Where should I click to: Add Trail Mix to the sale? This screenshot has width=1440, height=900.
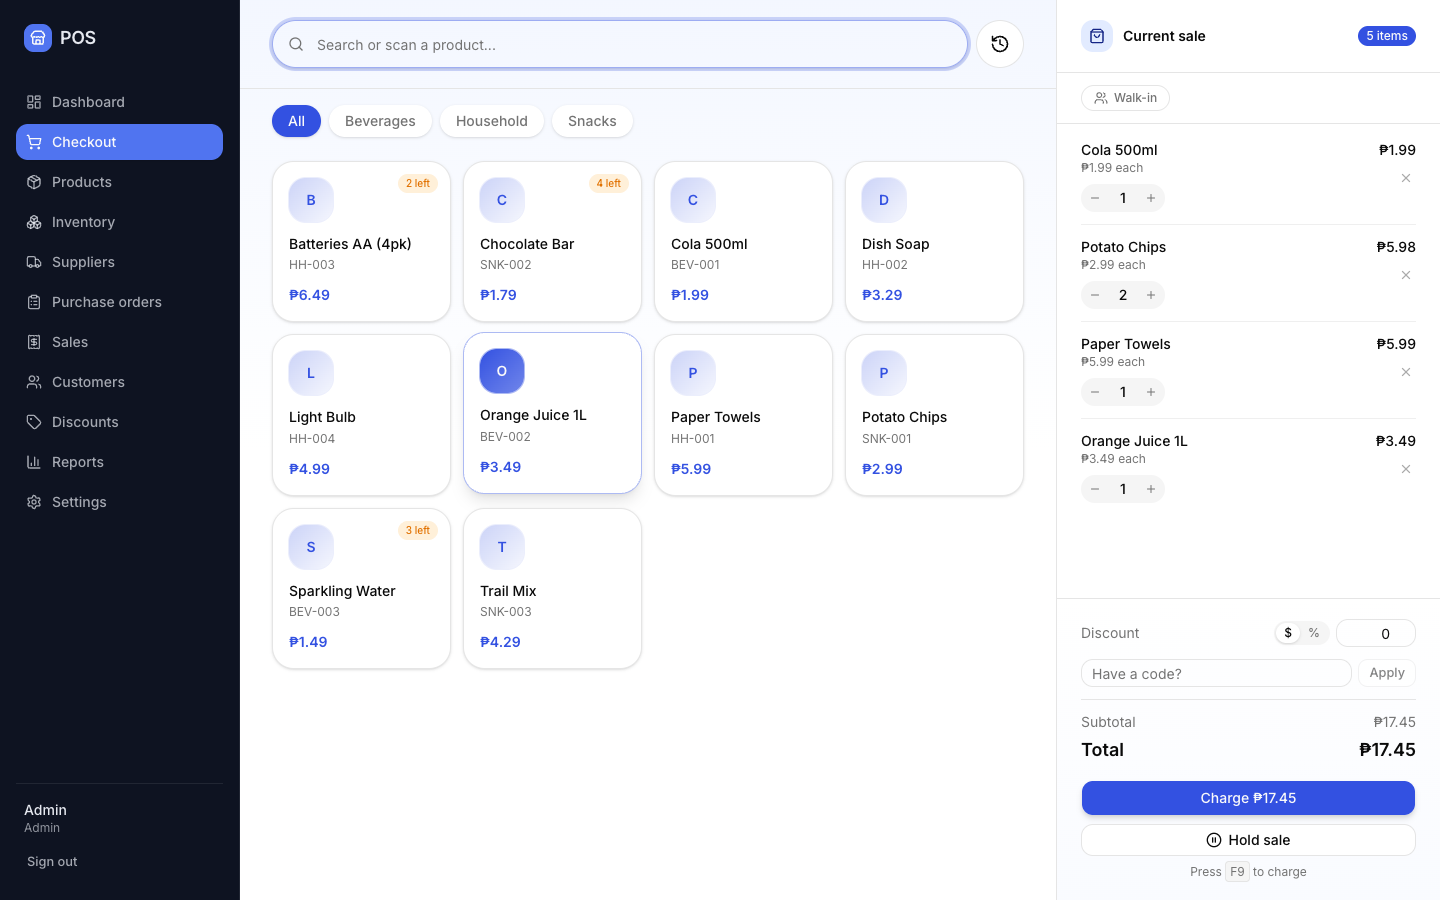[x=552, y=589]
